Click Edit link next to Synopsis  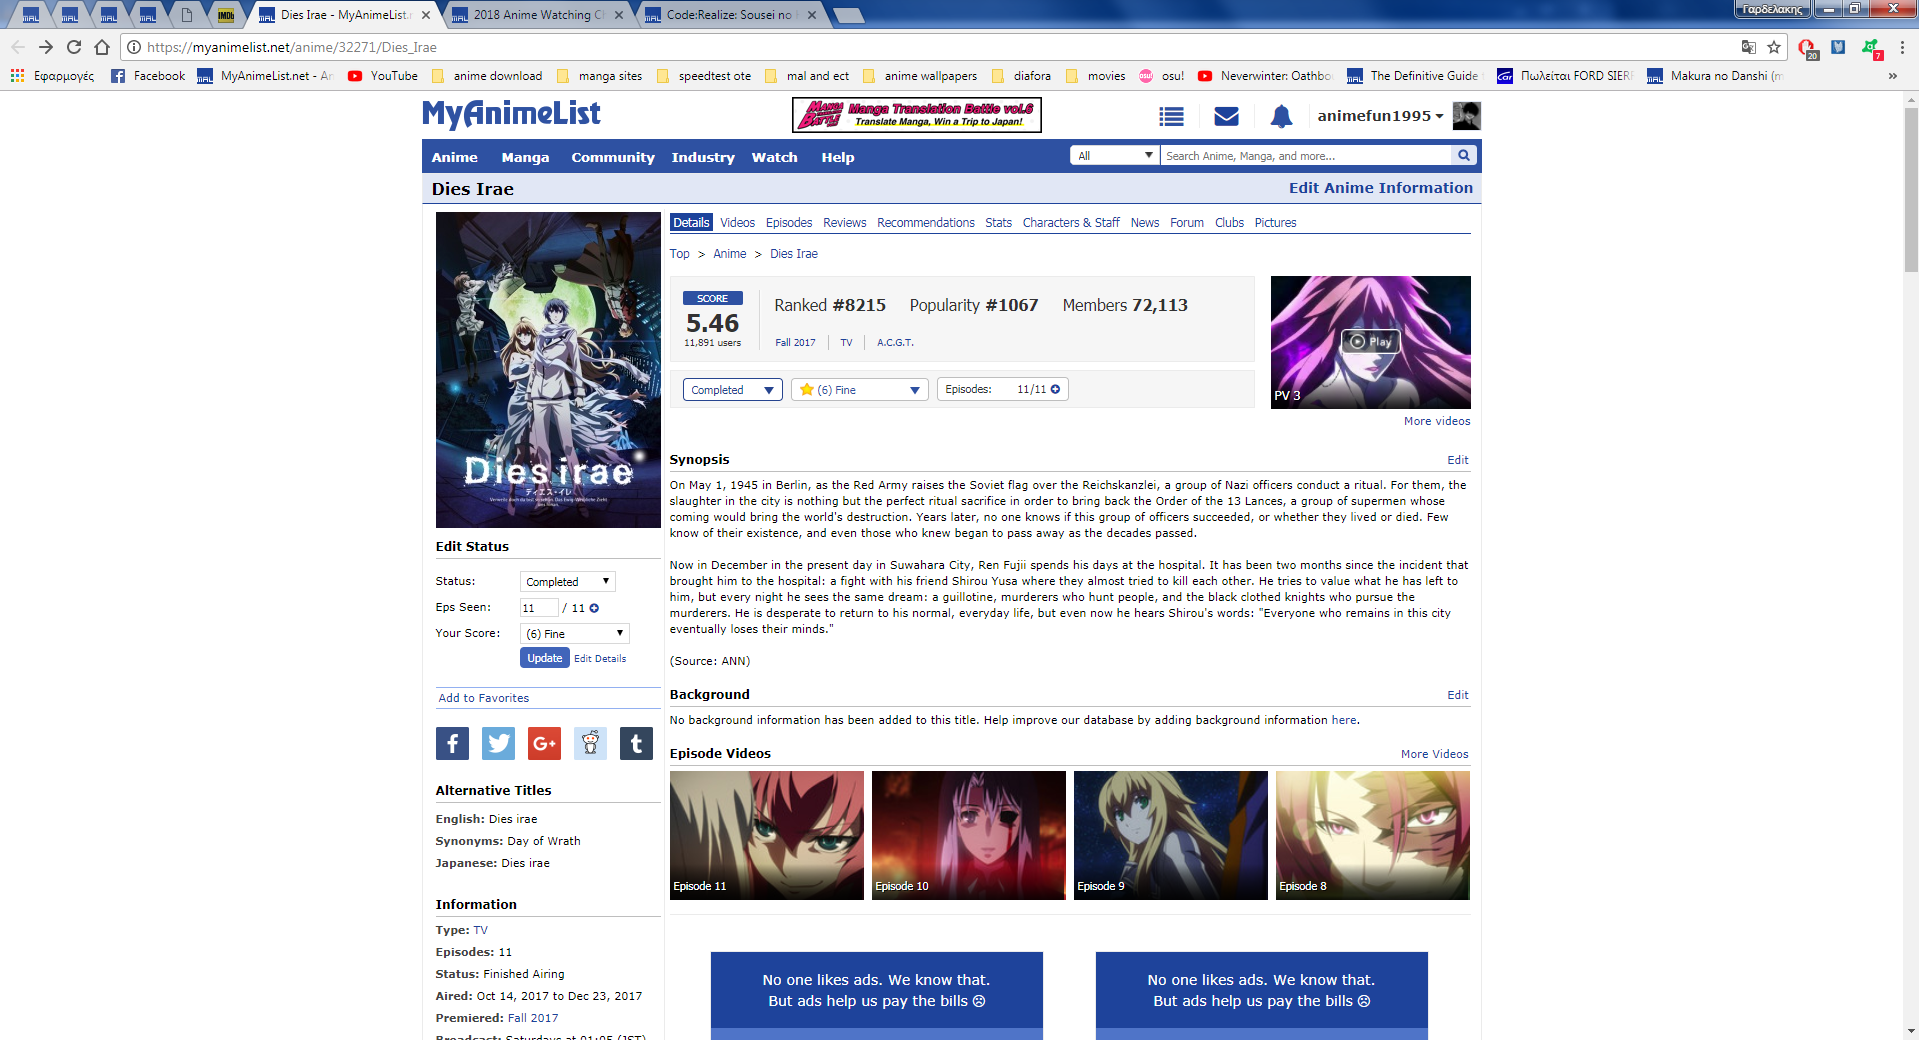point(1458,460)
